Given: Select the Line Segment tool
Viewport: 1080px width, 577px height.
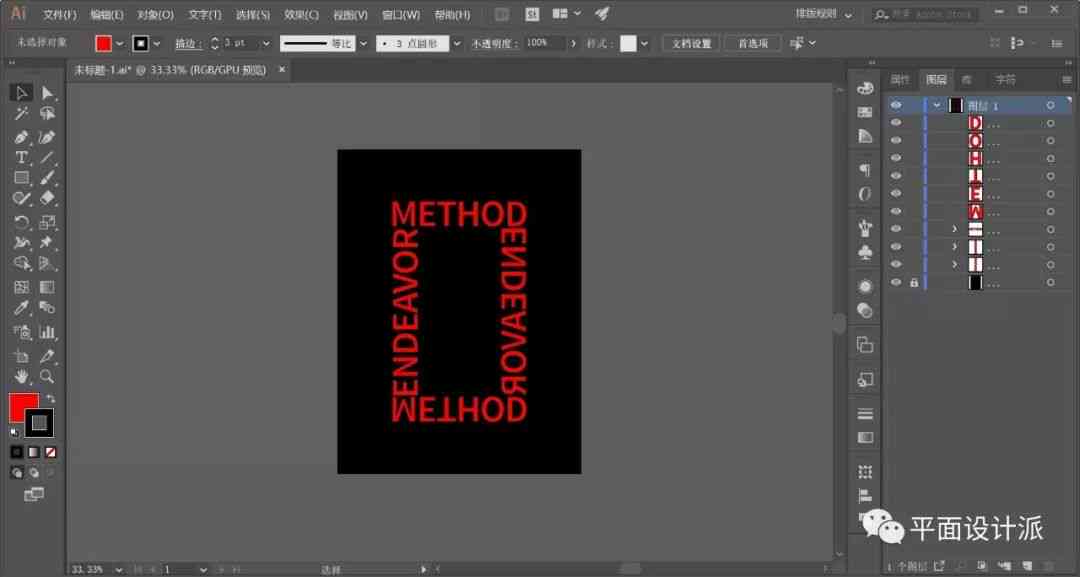Looking at the screenshot, I should [x=47, y=158].
